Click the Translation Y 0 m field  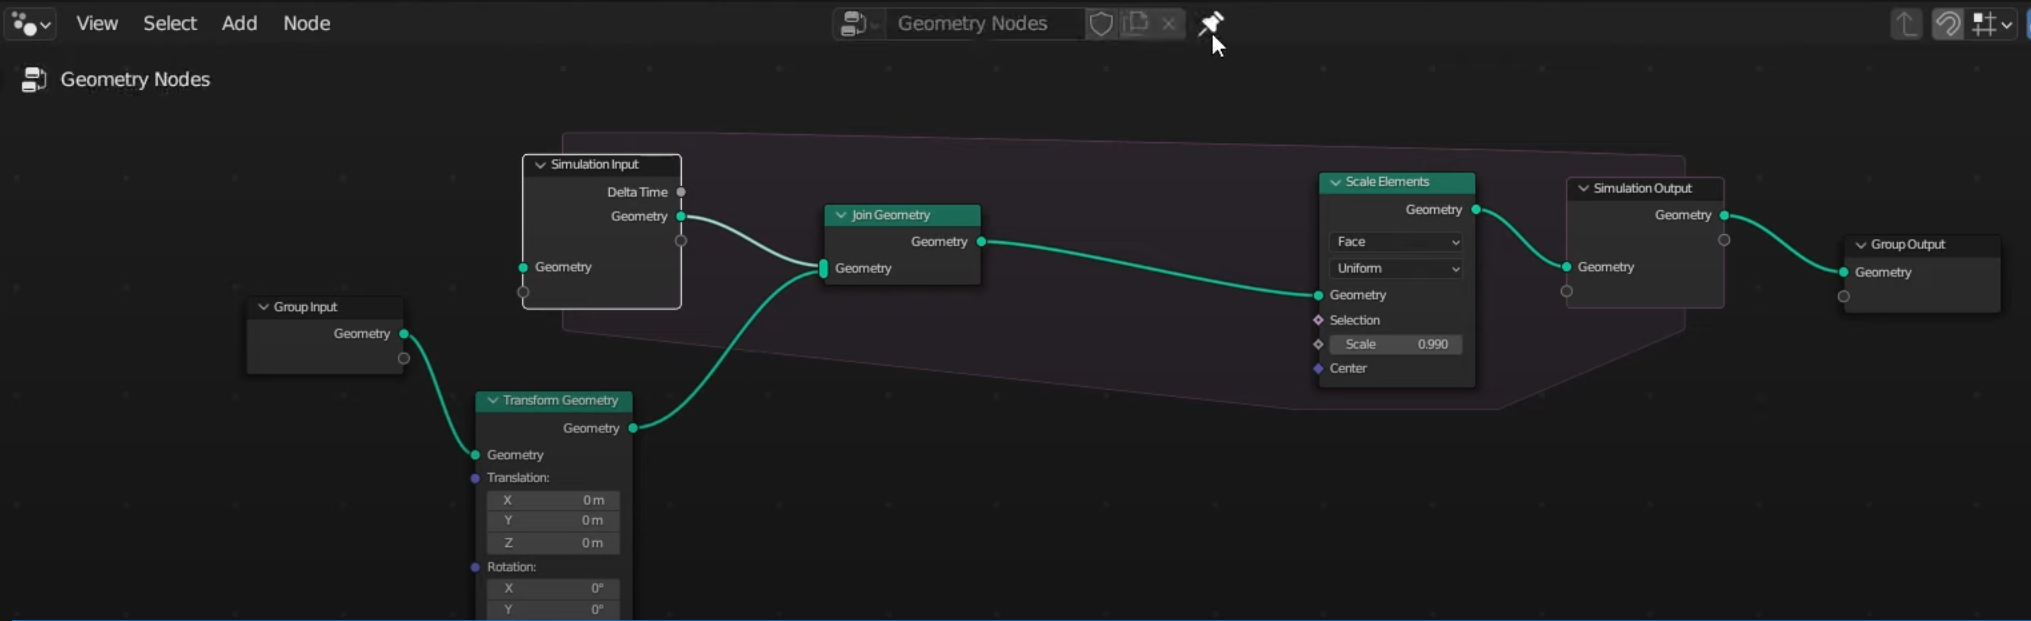tap(553, 521)
